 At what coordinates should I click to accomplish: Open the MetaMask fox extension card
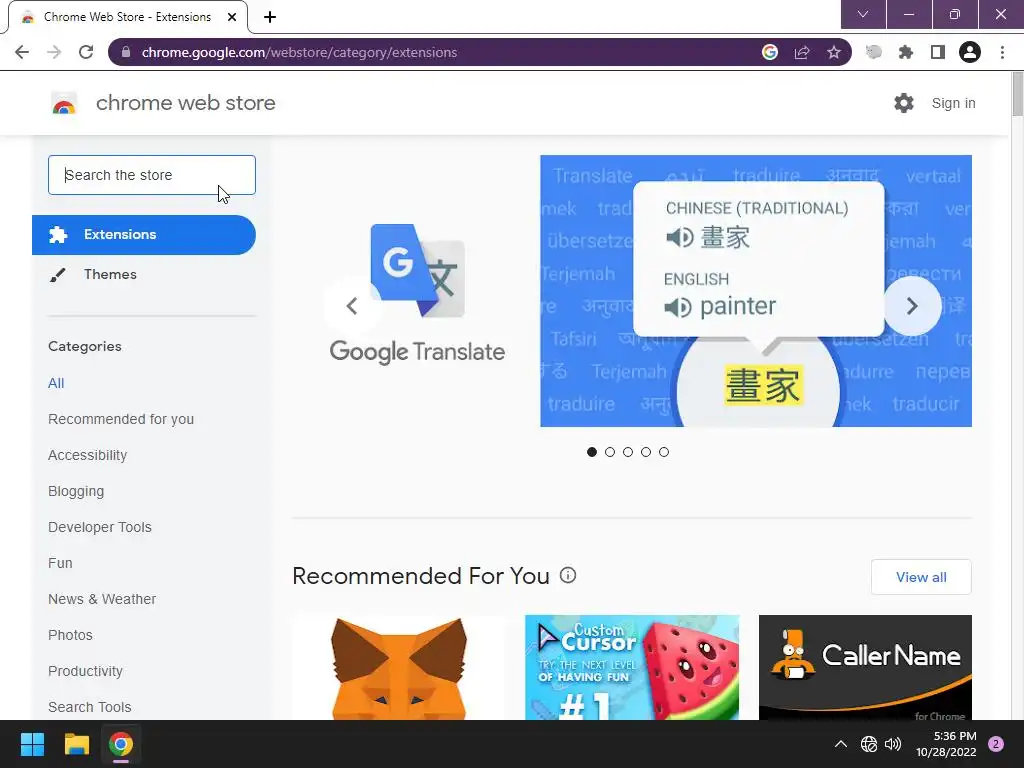399,667
